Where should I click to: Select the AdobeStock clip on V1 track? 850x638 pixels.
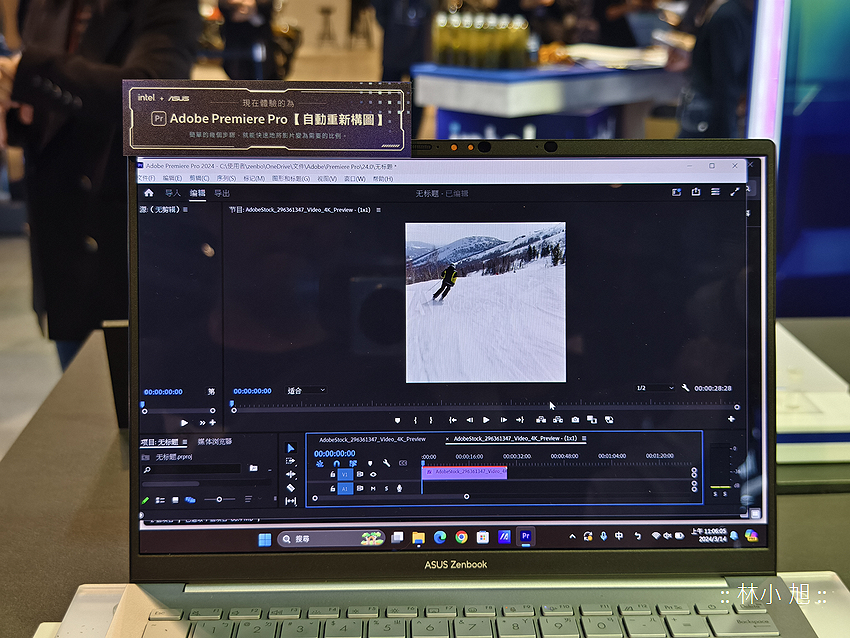click(x=465, y=472)
